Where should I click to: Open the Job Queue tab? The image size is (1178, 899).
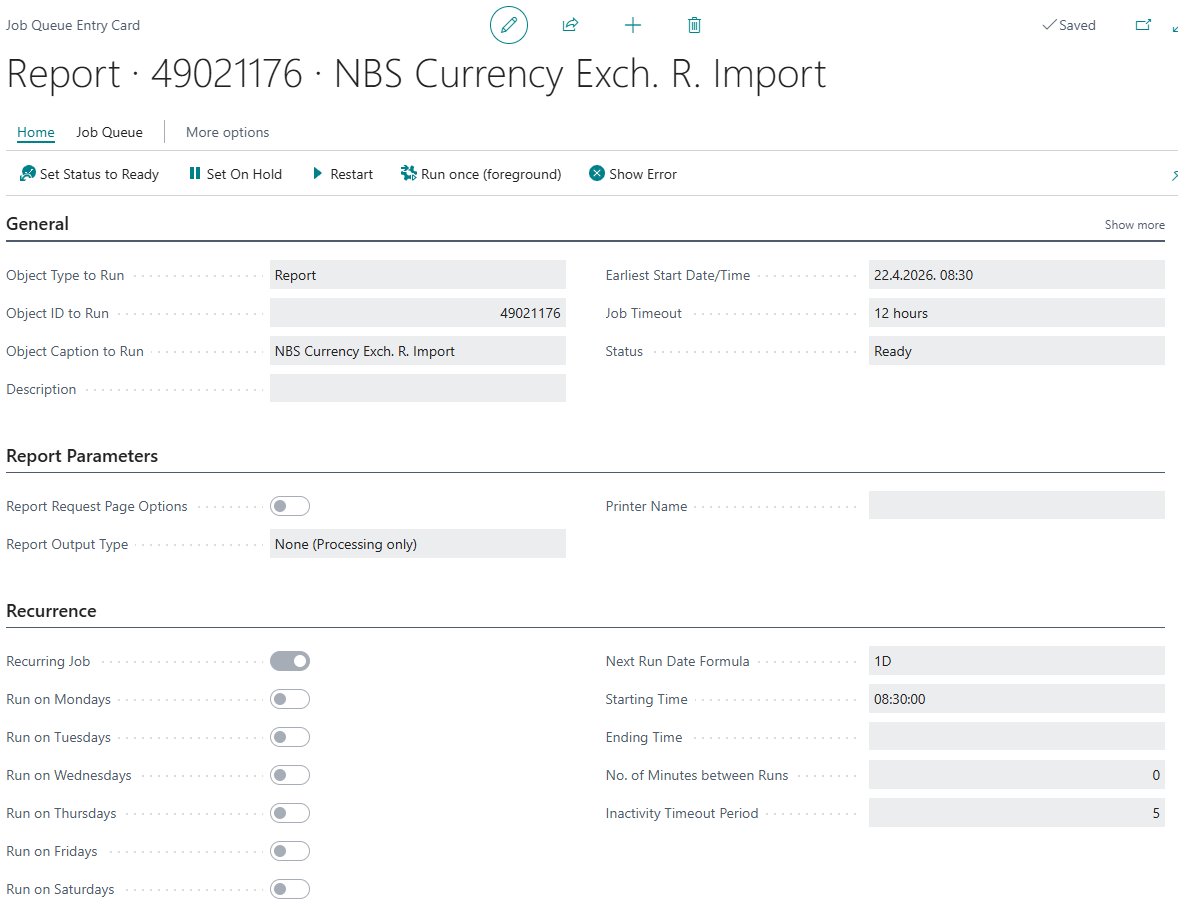tap(109, 132)
